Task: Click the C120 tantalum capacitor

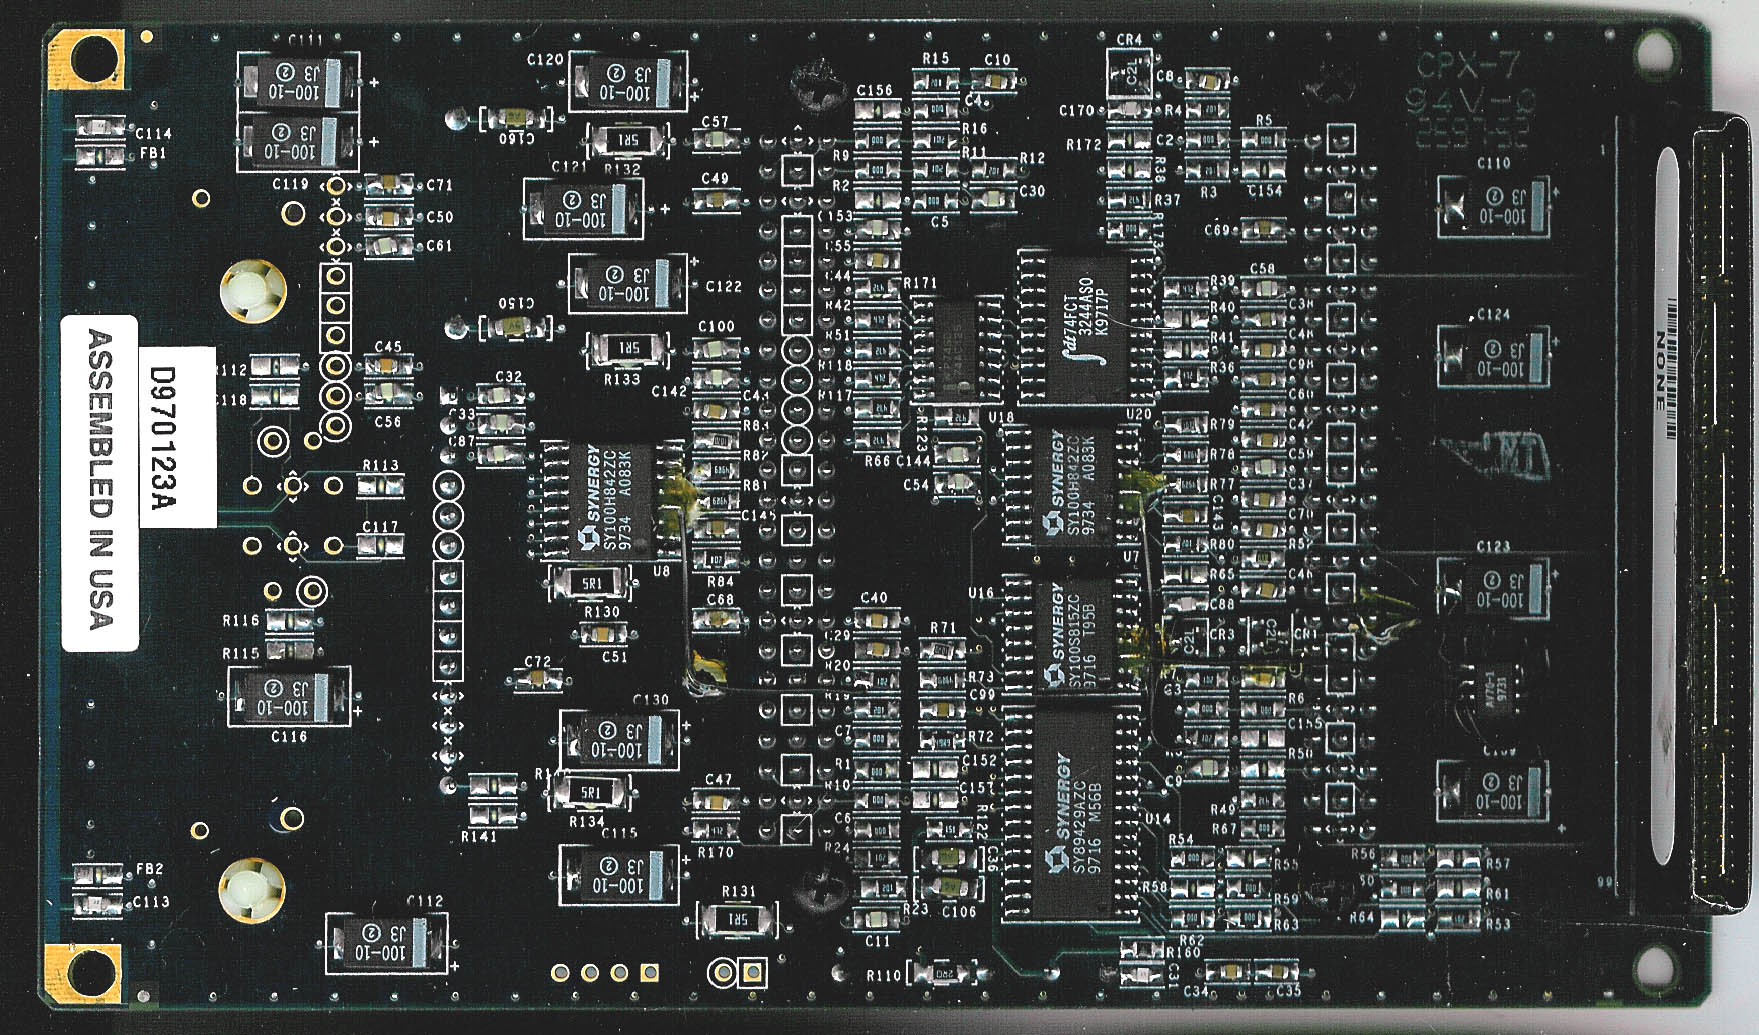Action: coord(627,82)
